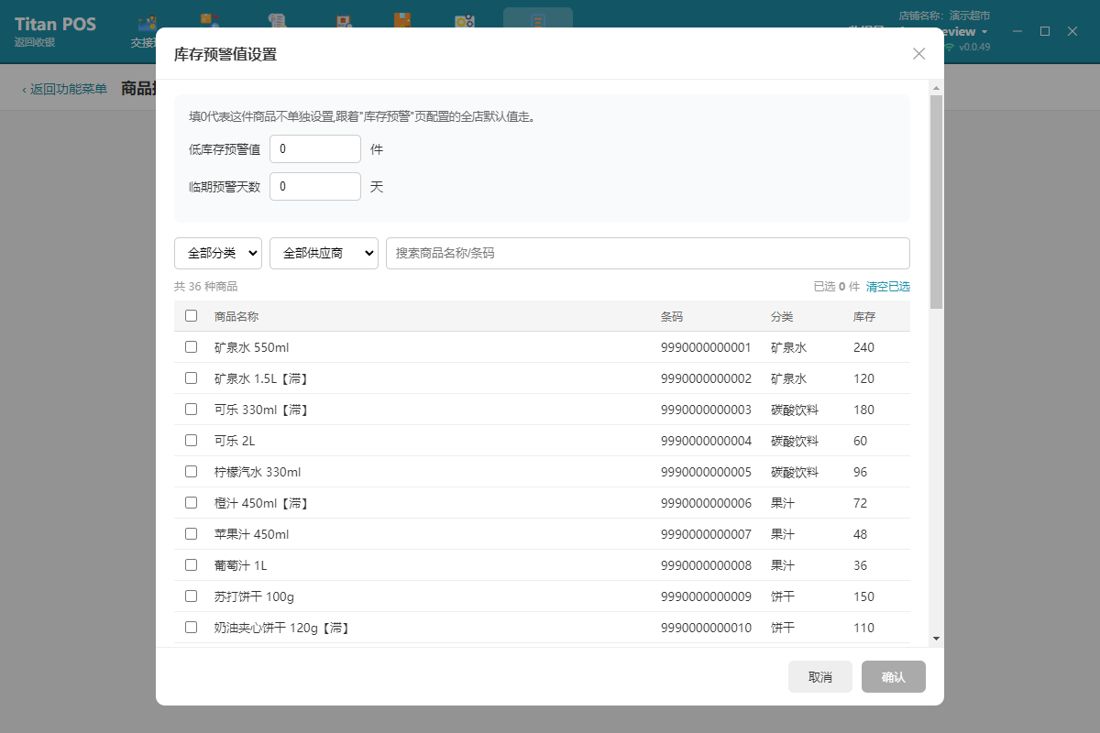This screenshot has height=733, width=1100.
Task: Click barcode 9990000000001
Action: pos(706,347)
